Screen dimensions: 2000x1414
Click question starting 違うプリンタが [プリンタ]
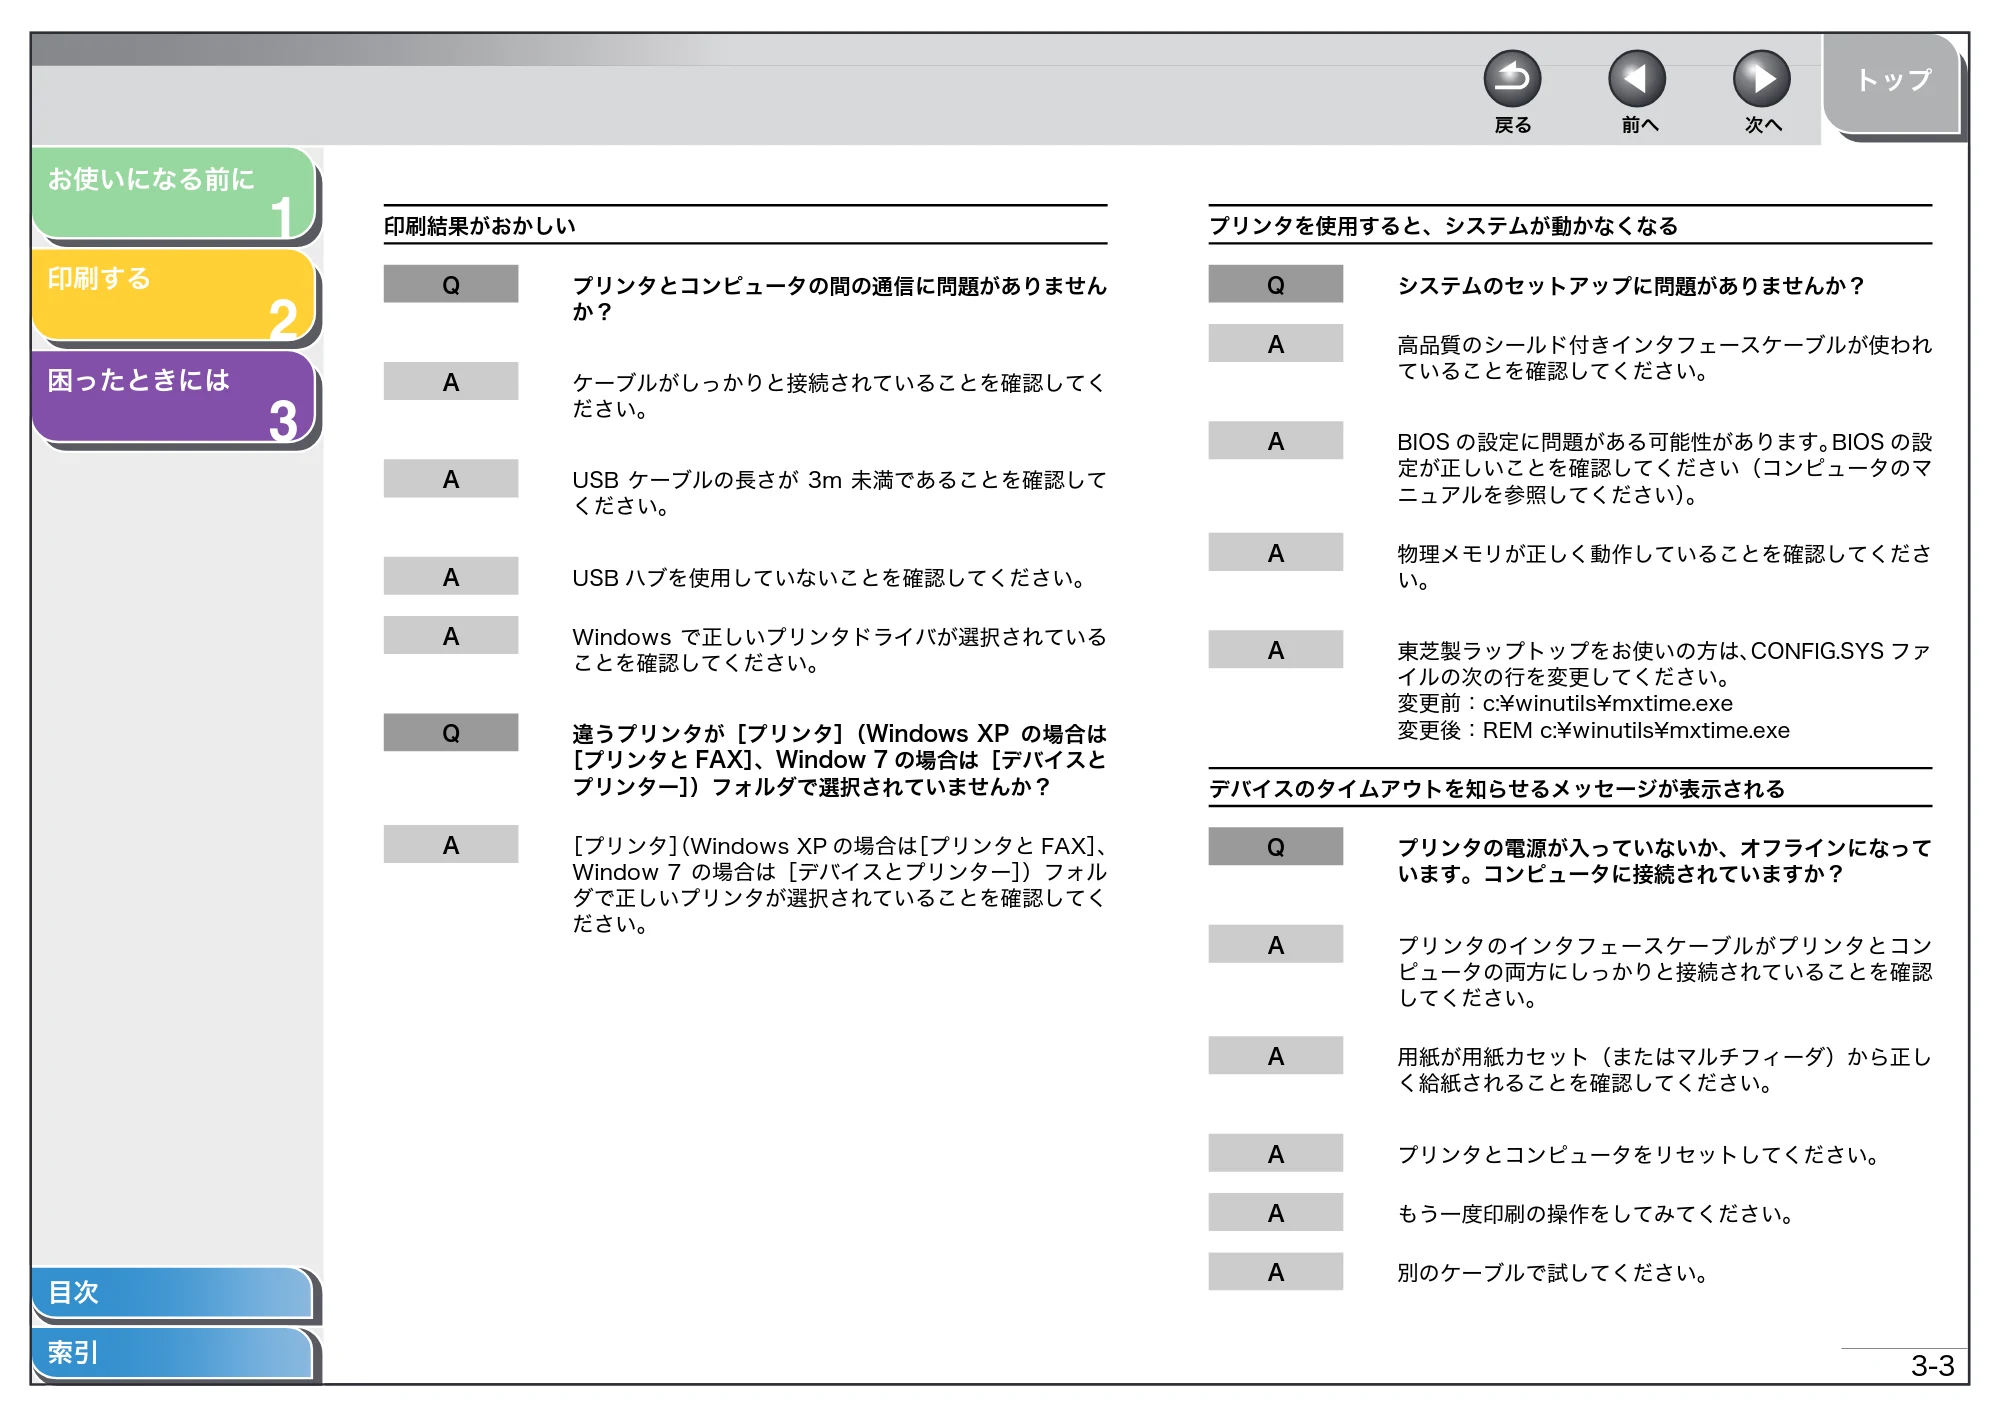[x=839, y=760]
